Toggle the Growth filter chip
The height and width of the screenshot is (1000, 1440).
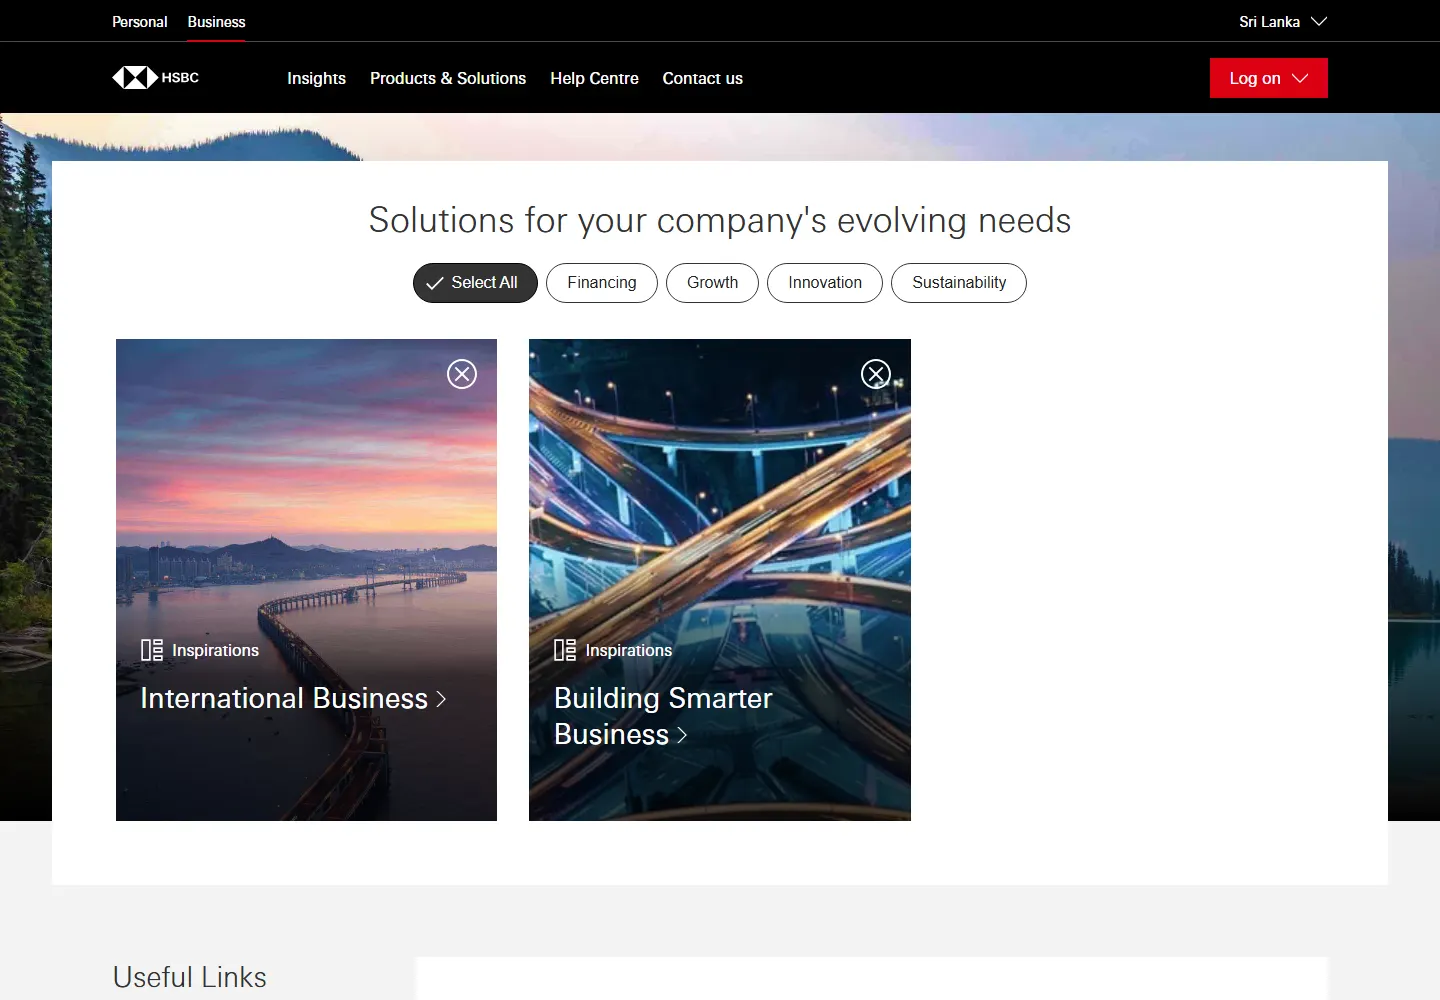pos(712,283)
